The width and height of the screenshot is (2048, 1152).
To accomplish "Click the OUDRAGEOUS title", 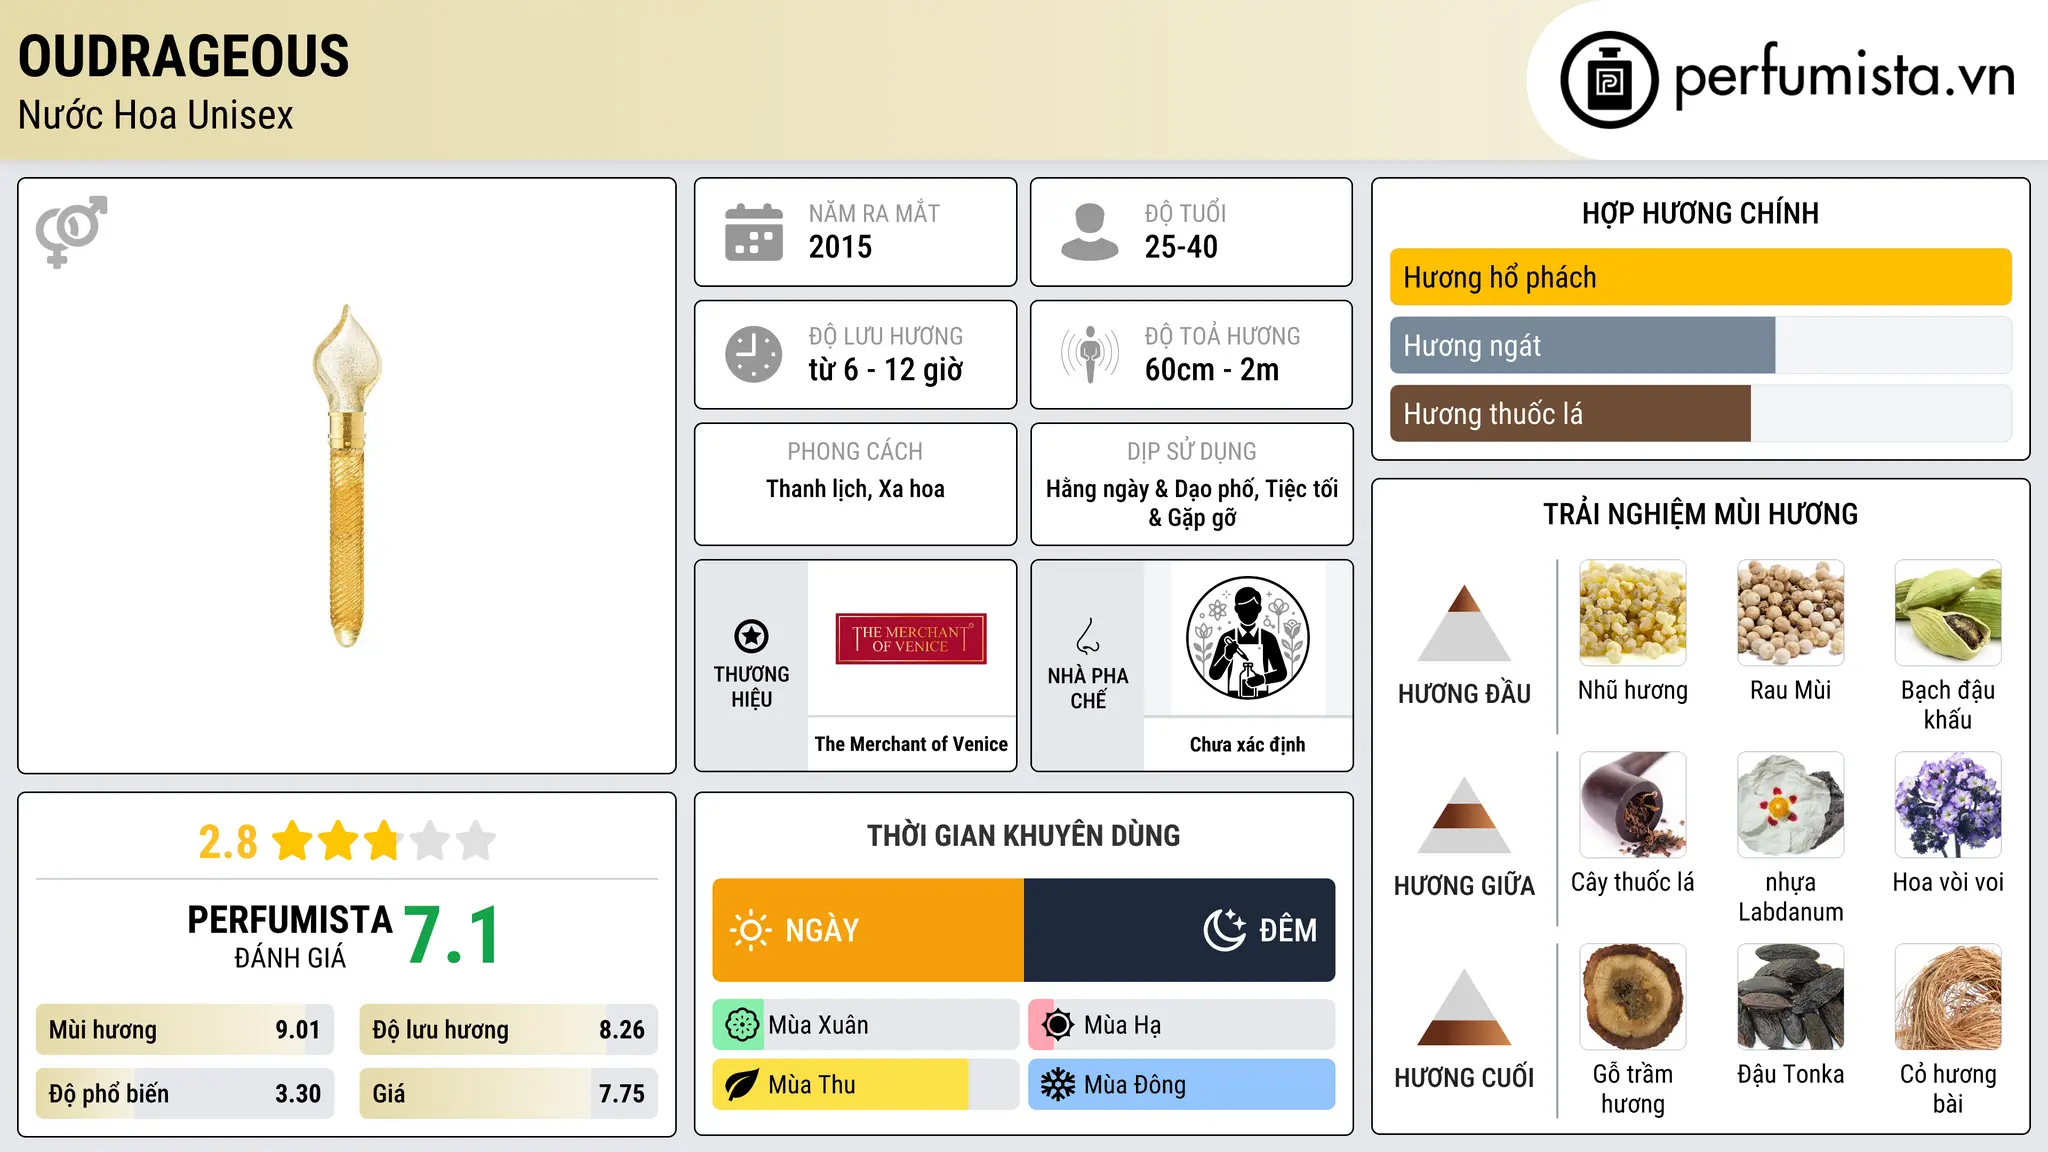I will (184, 56).
